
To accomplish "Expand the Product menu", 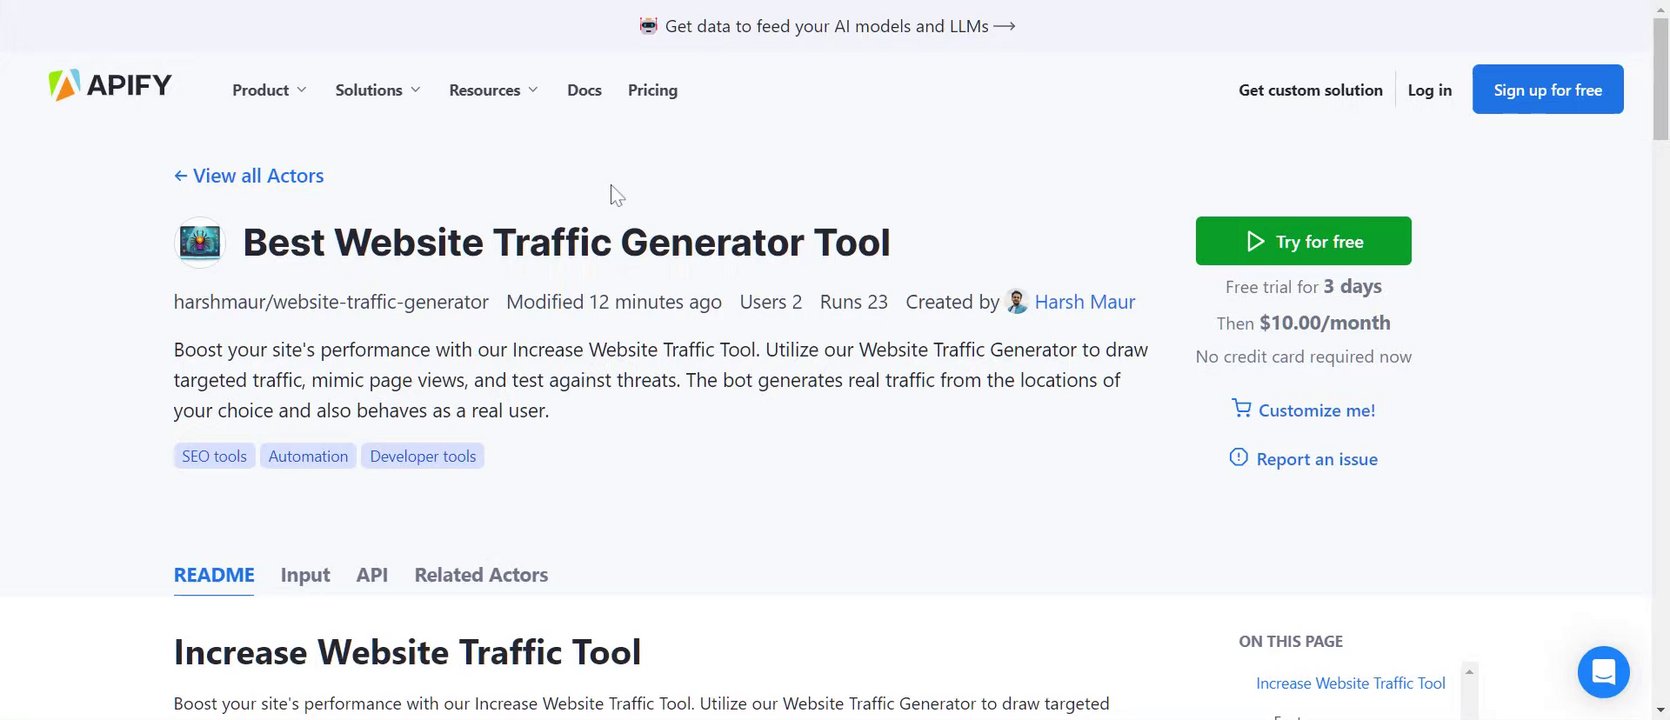I will 269,90.
